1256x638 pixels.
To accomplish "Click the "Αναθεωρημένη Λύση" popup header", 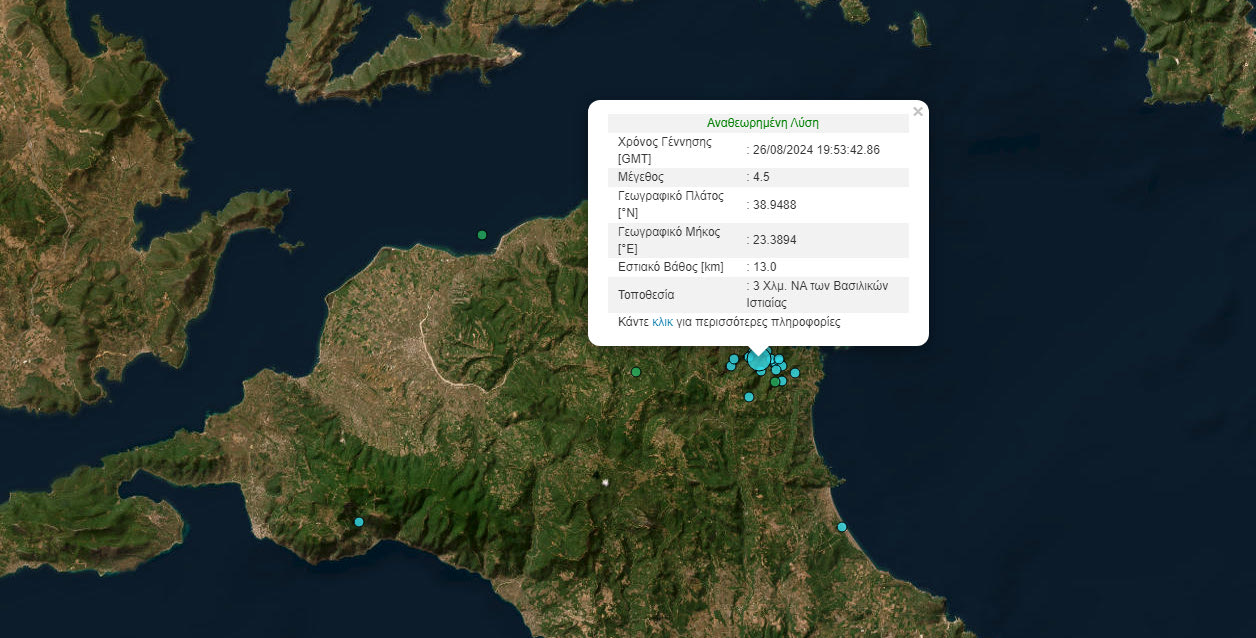I will pyautogui.click(x=762, y=123).
